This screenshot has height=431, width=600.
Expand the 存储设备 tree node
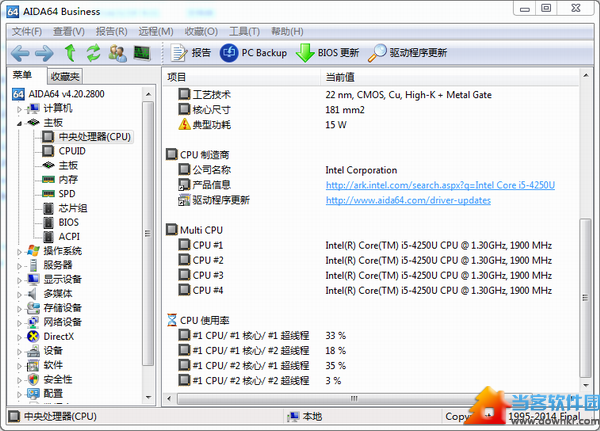19,309
